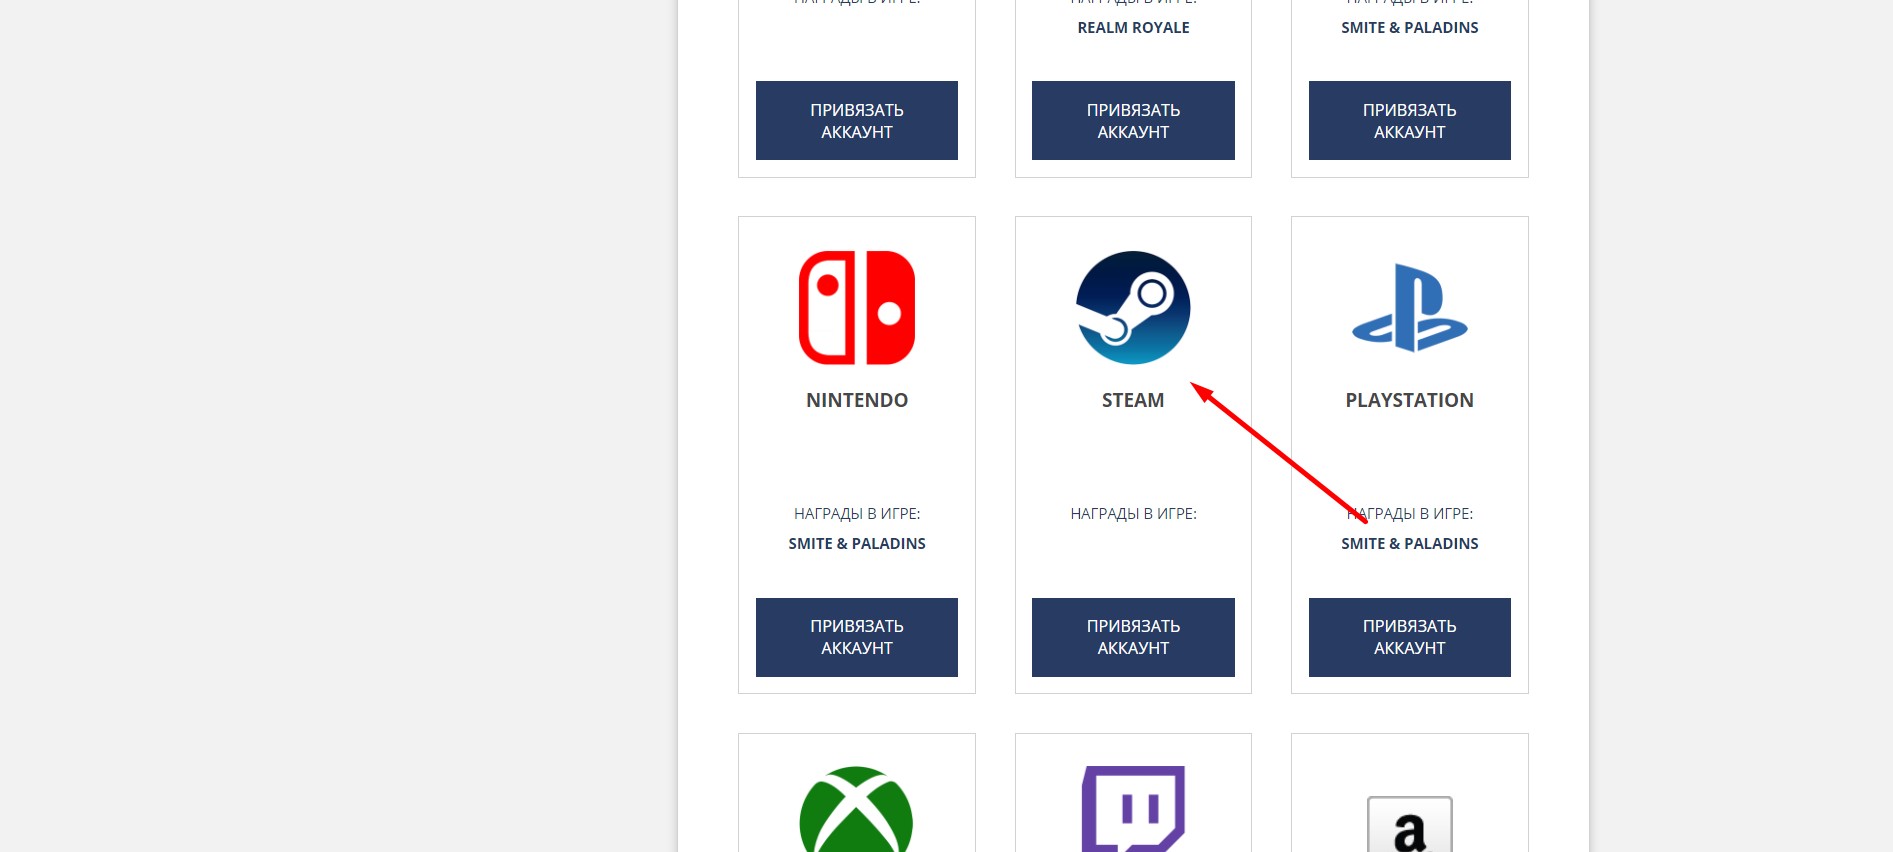Click the Twitch logo icon

coord(1133,809)
